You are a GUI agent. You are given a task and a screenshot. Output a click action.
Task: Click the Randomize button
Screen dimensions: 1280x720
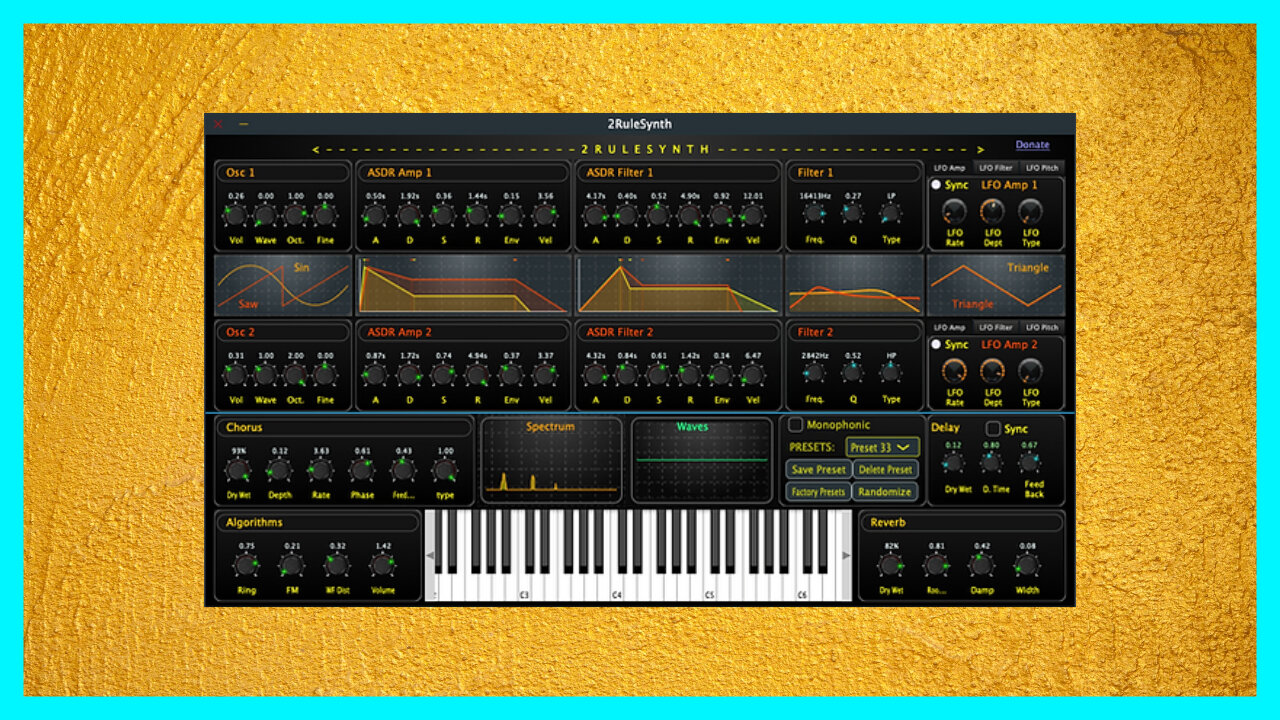click(x=885, y=491)
